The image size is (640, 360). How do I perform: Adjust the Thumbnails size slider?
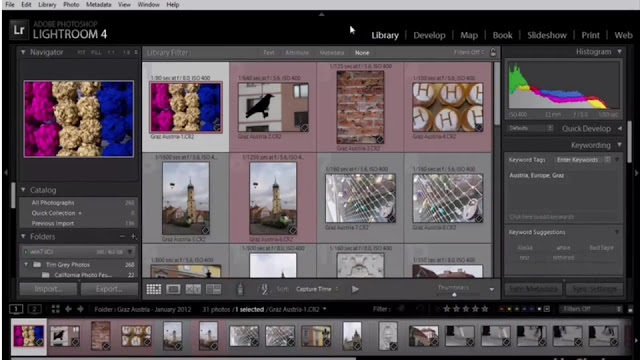click(x=454, y=294)
